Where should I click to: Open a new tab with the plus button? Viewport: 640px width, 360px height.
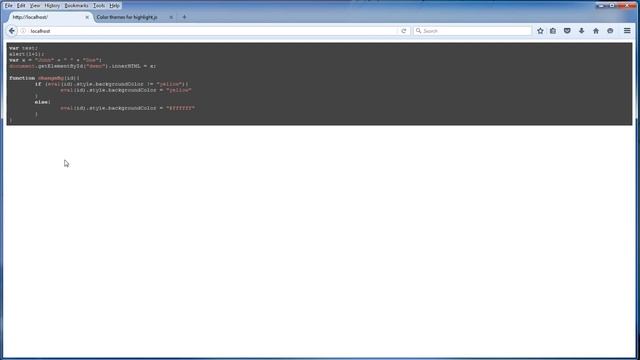[x=184, y=17]
